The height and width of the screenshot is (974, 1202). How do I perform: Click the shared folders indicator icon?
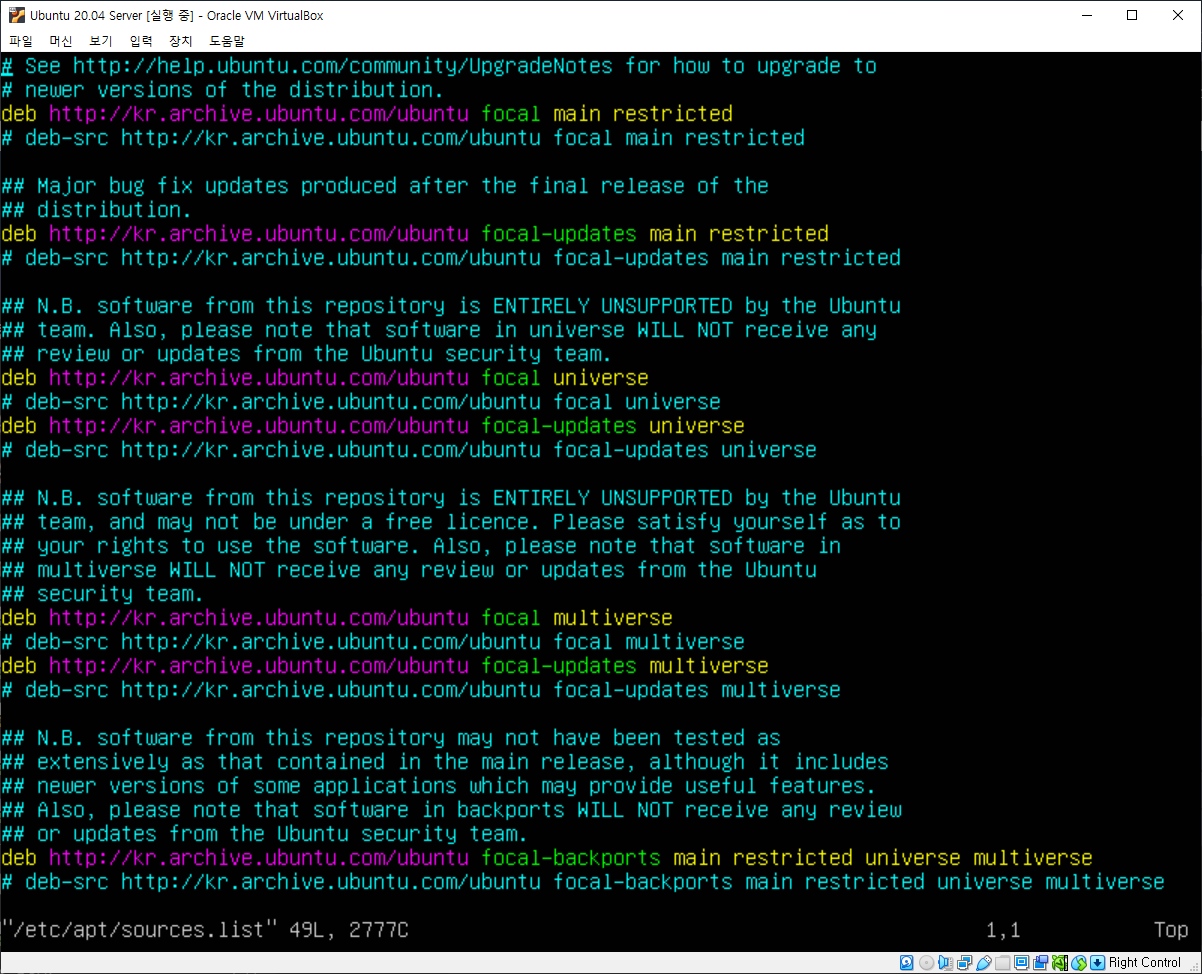click(1003, 962)
